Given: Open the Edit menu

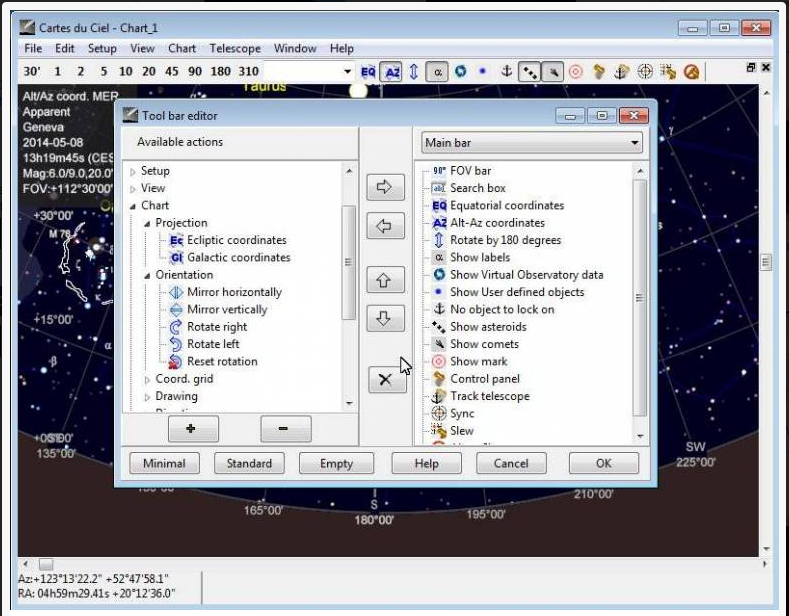Looking at the screenshot, I should (x=64, y=48).
